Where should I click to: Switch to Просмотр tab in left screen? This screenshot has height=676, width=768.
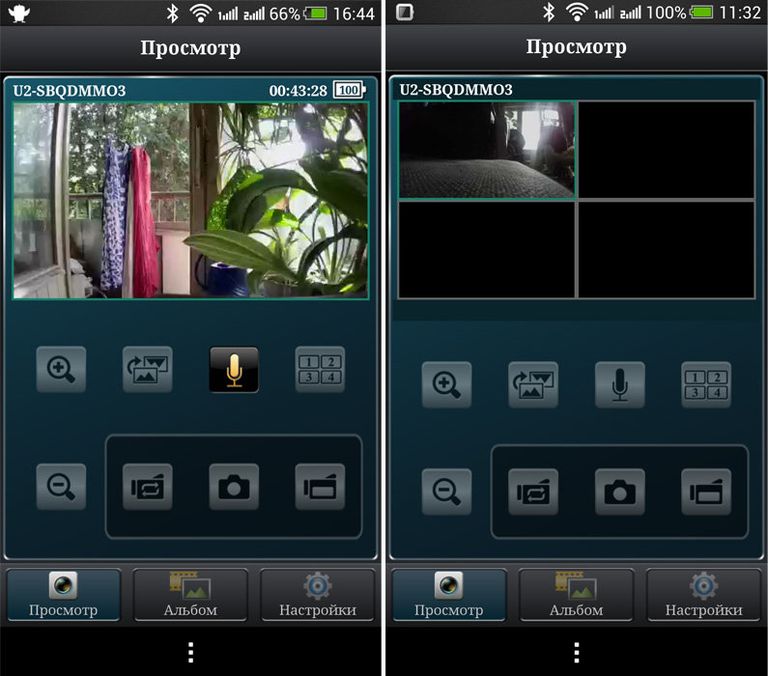64,595
